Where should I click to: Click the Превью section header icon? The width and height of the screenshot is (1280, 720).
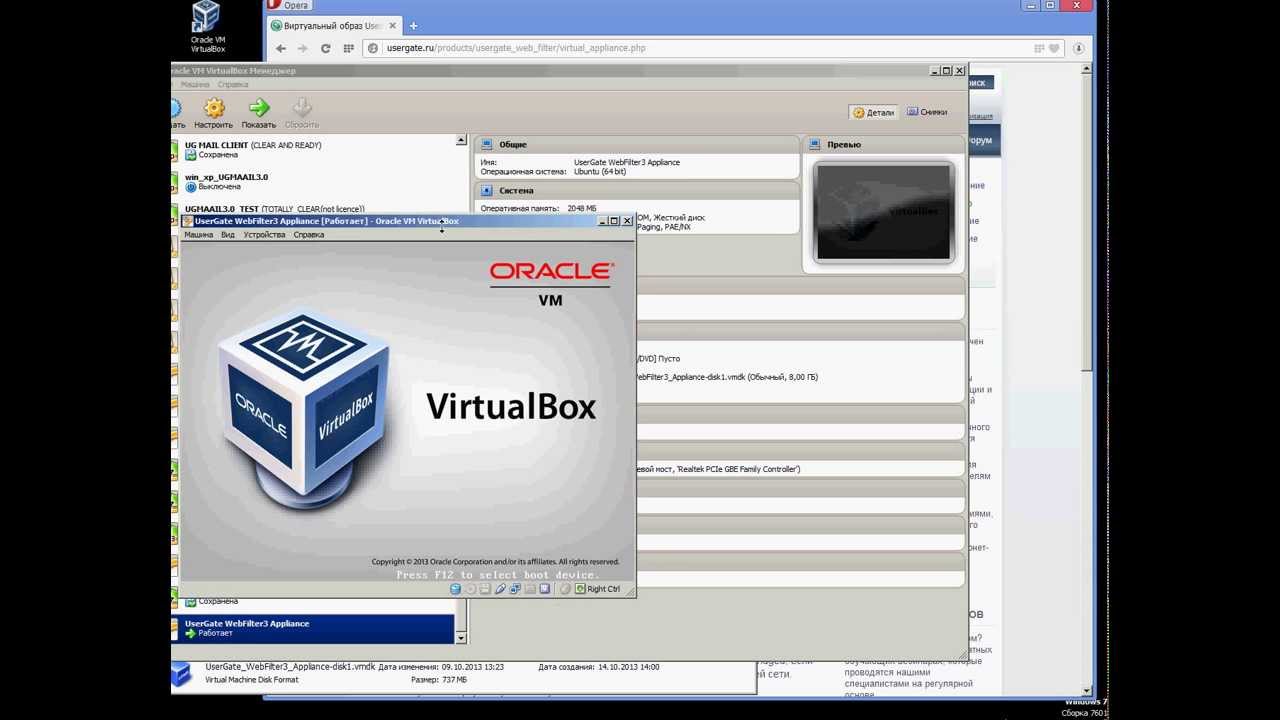click(x=815, y=144)
